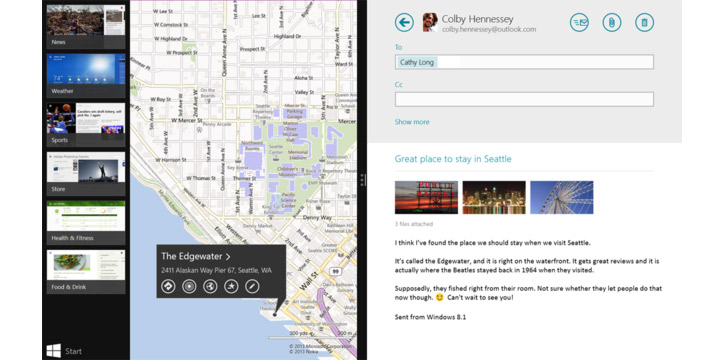The height and width of the screenshot is (360, 724).
Task: Switch to the News app
Action: [x=86, y=26]
